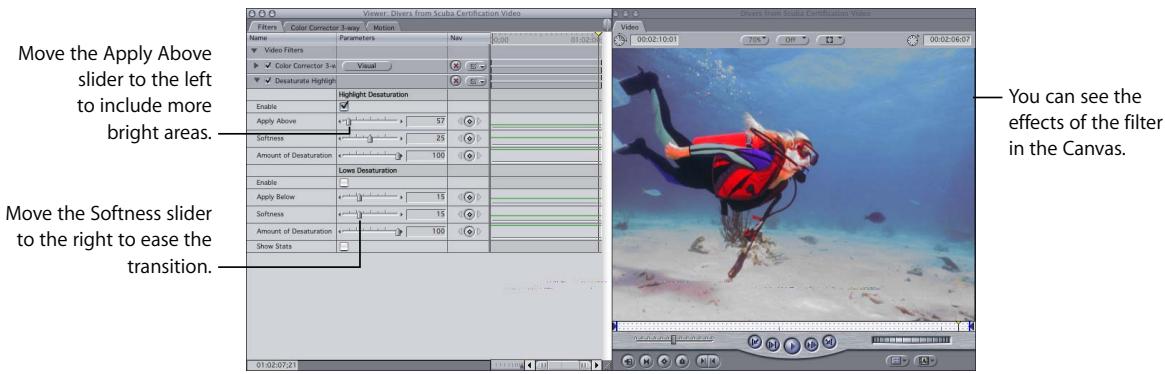
Task: Open Desaturate Highlights keyframe pop-up menu
Action: tap(476, 80)
